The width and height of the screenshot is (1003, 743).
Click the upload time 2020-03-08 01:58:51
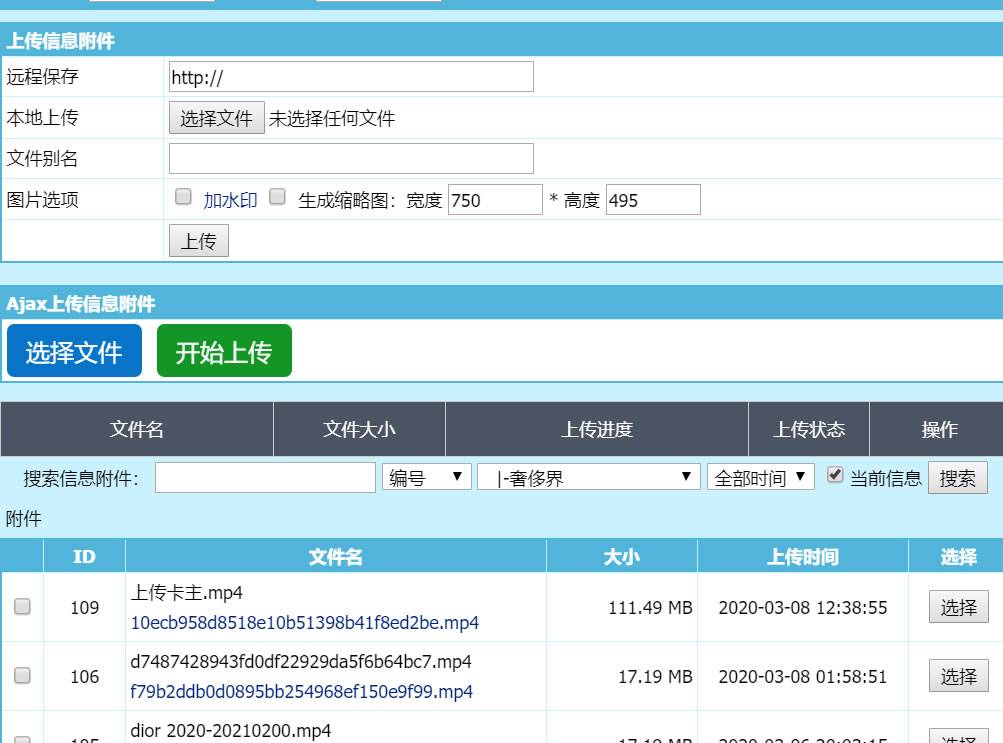click(x=803, y=677)
